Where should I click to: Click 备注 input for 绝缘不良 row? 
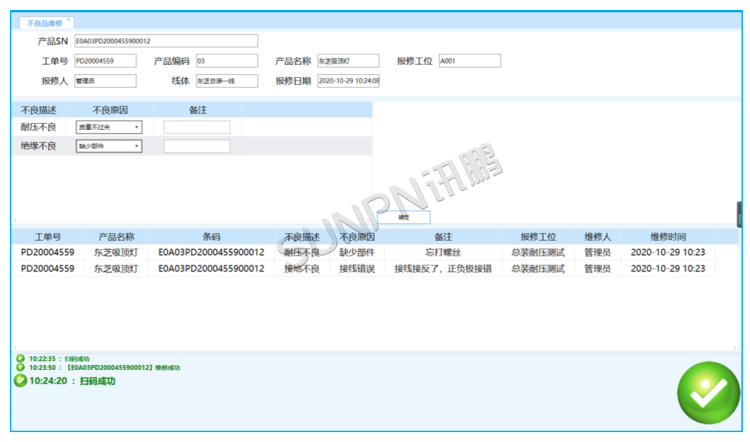[197, 146]
